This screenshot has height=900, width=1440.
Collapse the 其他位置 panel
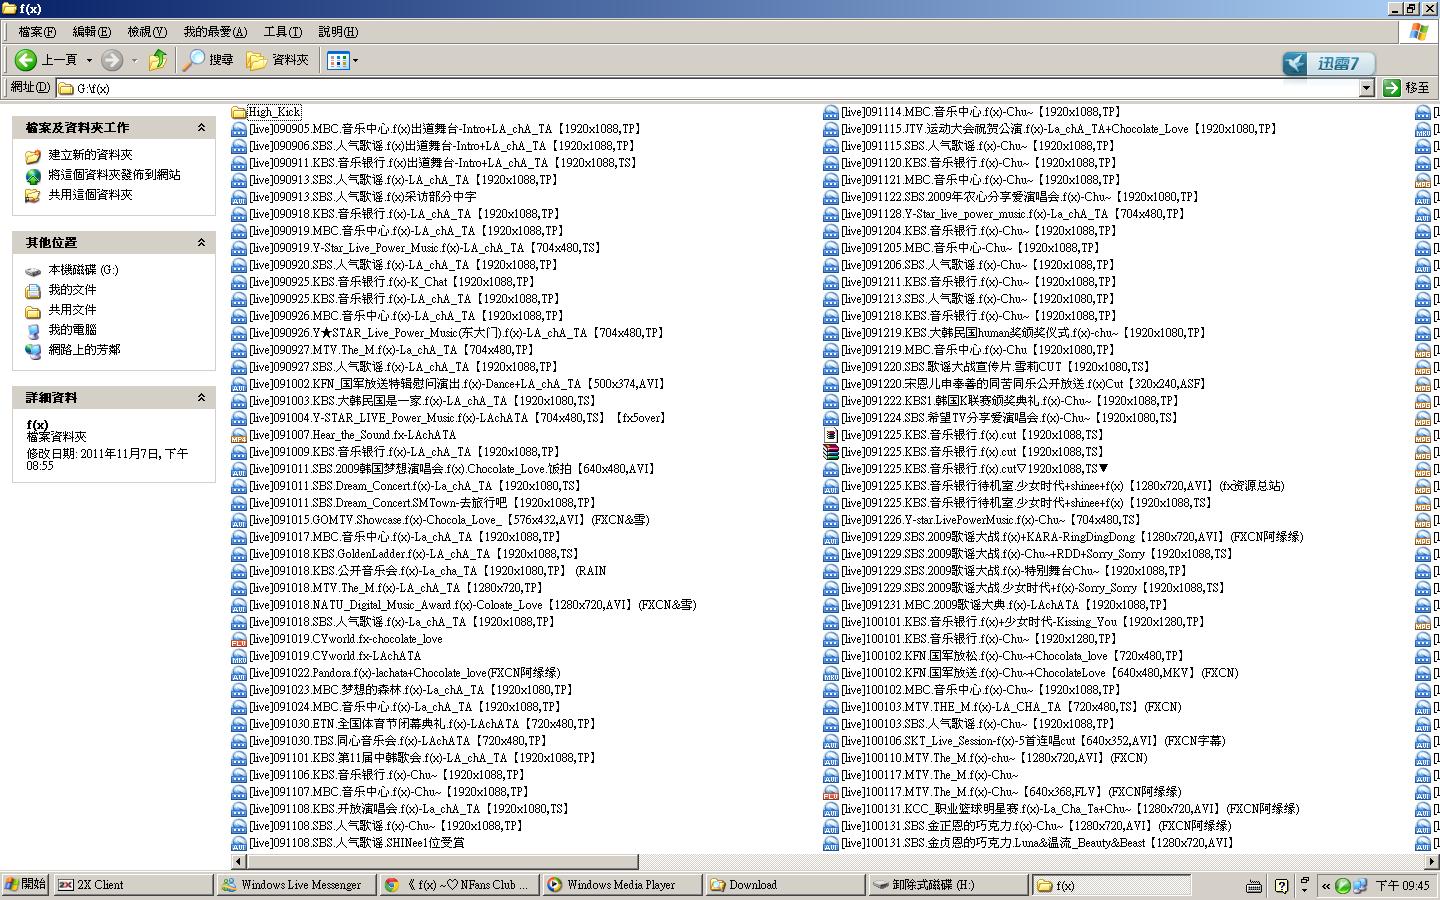point(201,243)
